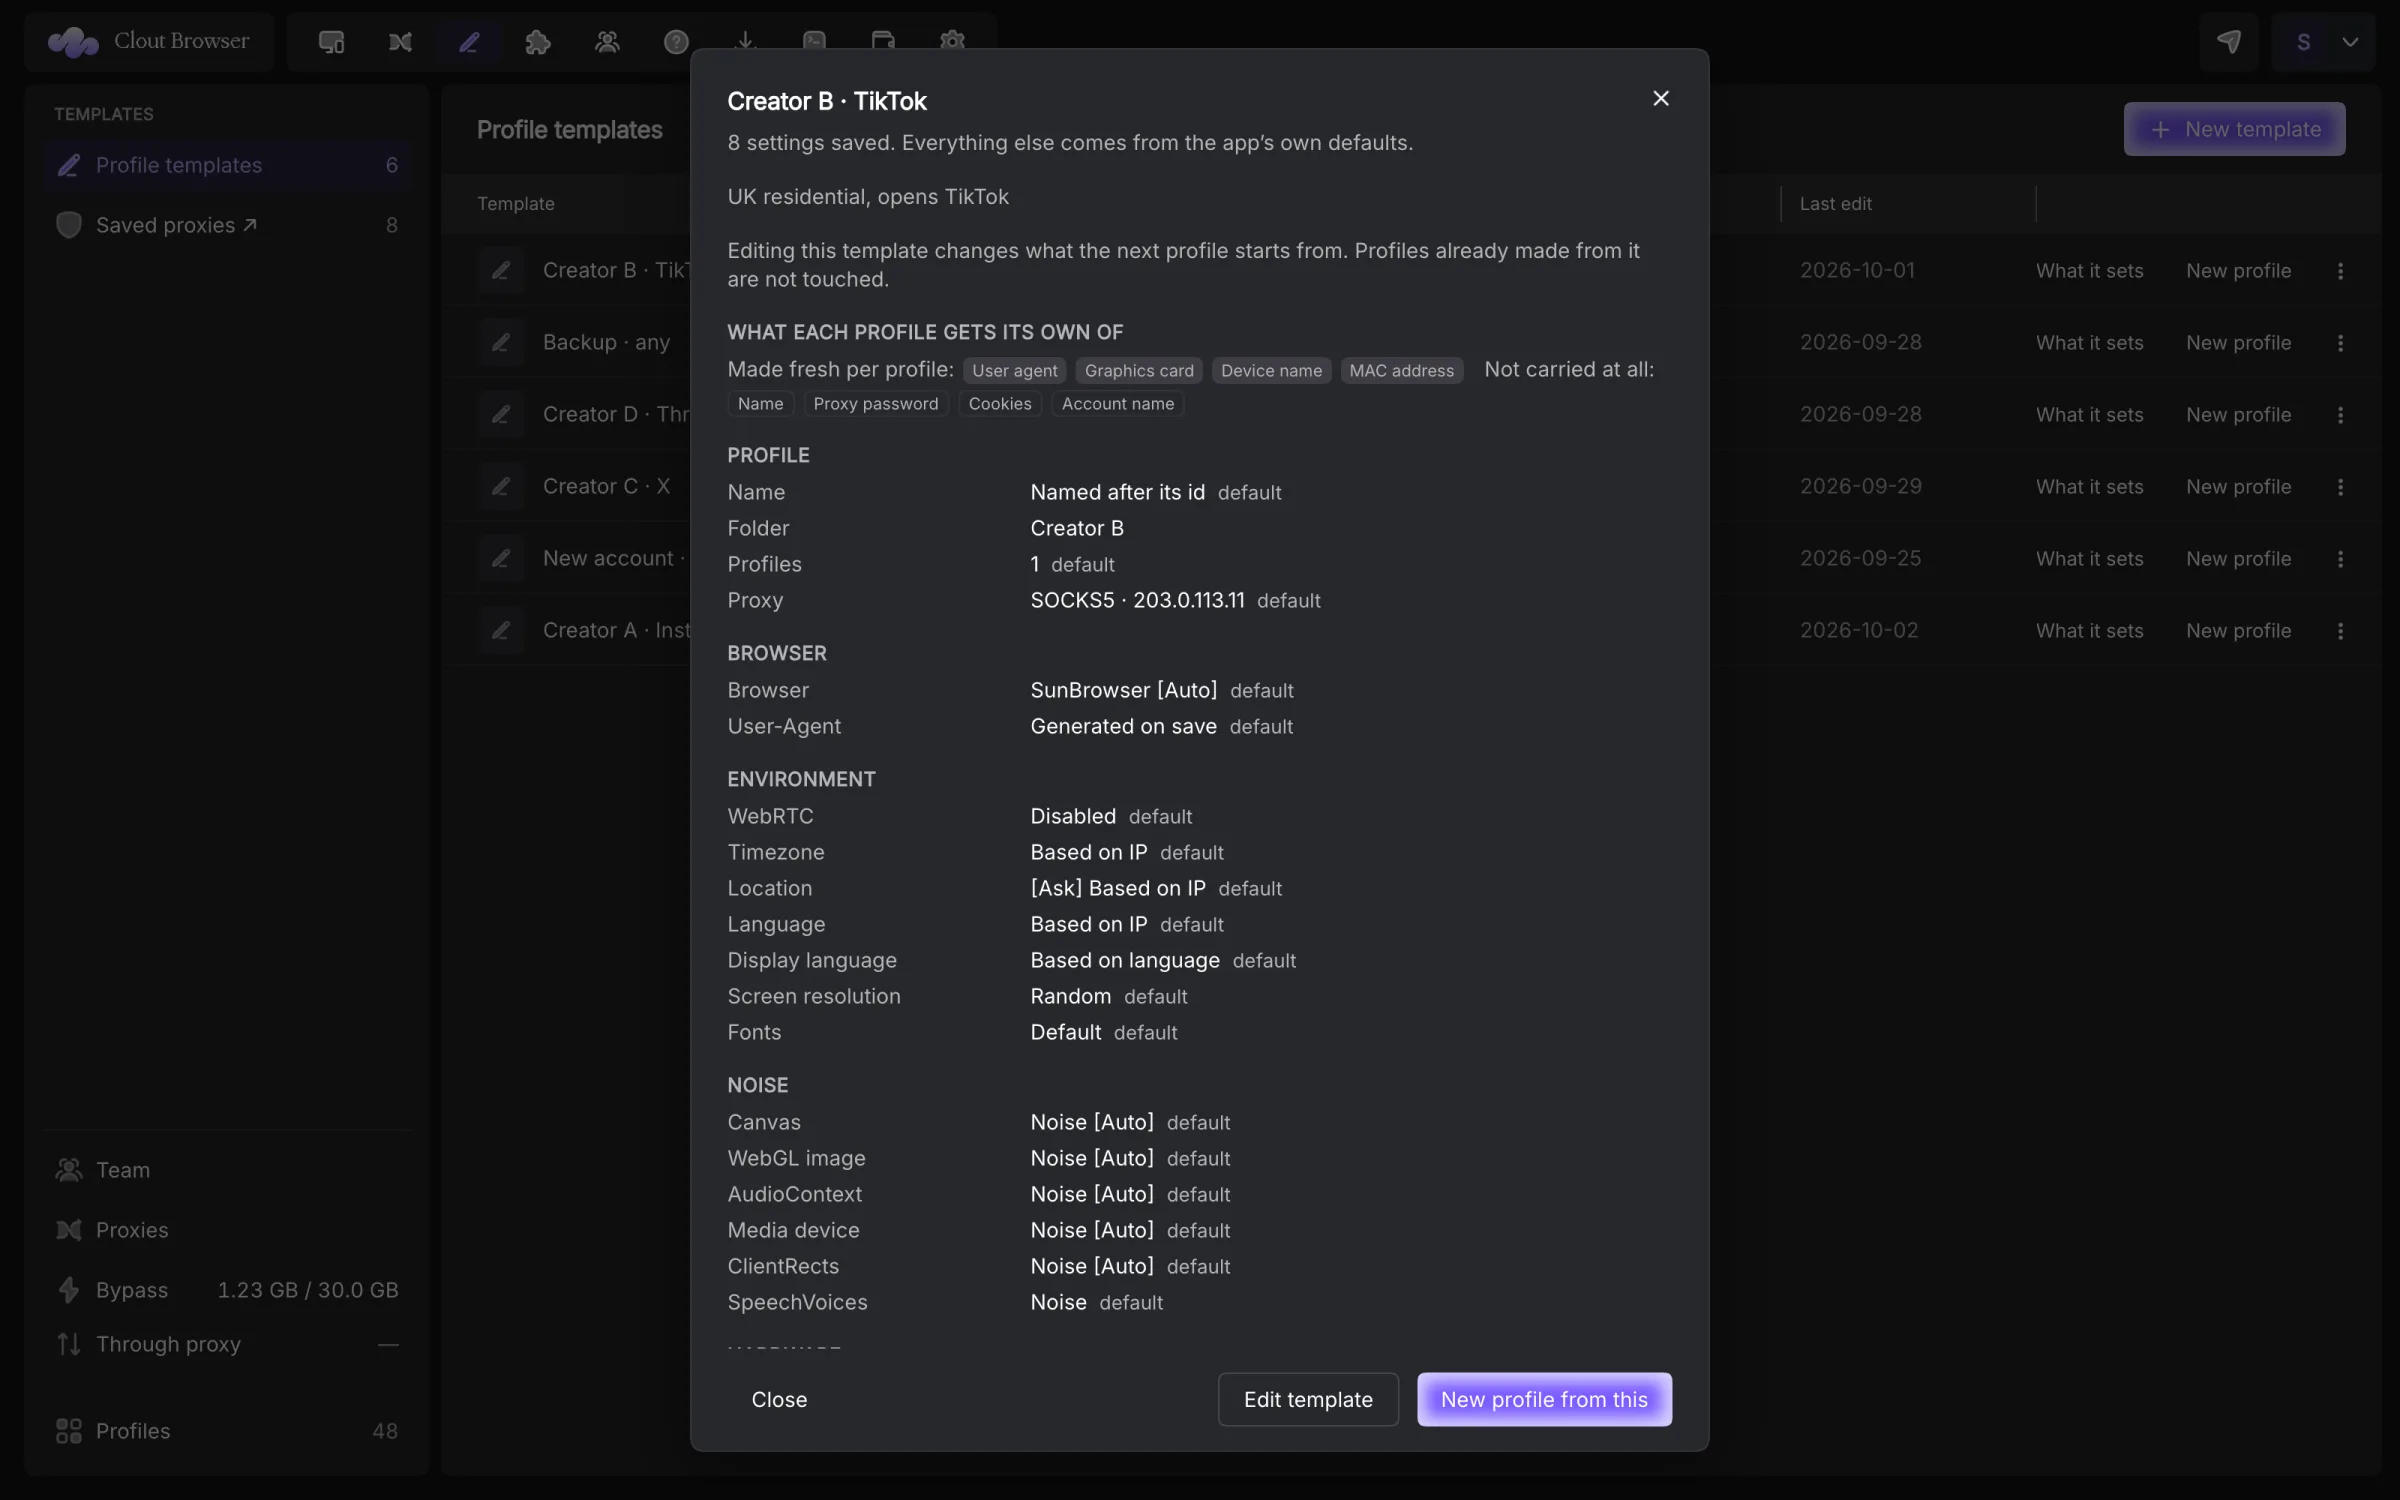2400x1500 pixels.
Task: Click the paper plane icon at top right
Action: (2229, 41)
